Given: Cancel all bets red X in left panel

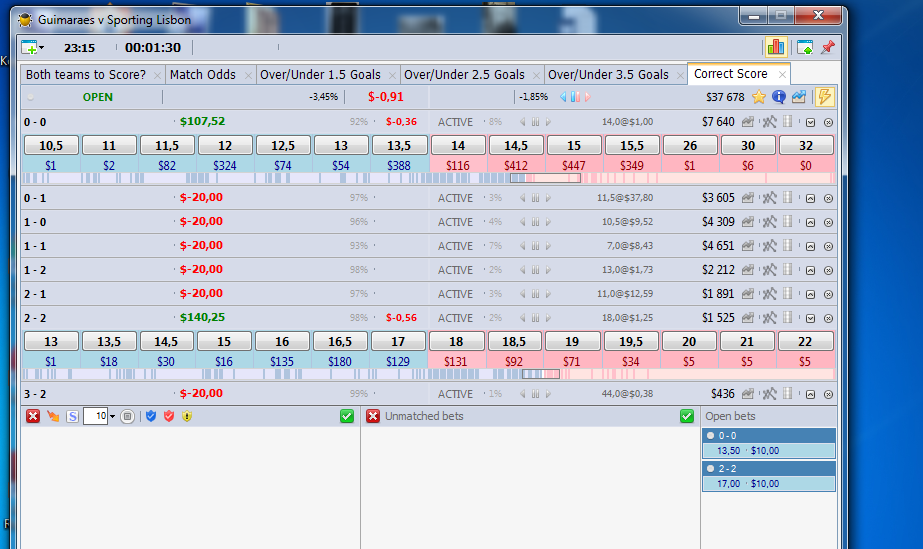Looking at the screenshot, I should 33,417.
